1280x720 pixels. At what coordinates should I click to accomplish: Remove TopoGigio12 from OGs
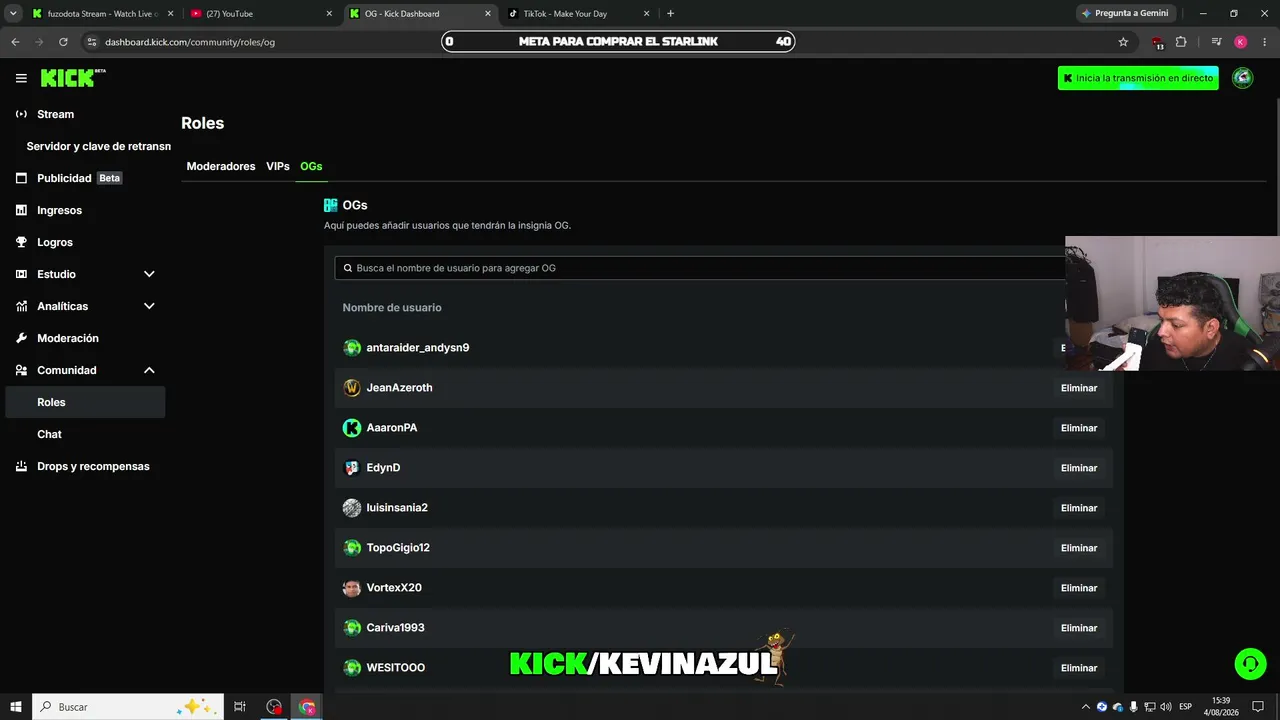tap(1079, 548)
